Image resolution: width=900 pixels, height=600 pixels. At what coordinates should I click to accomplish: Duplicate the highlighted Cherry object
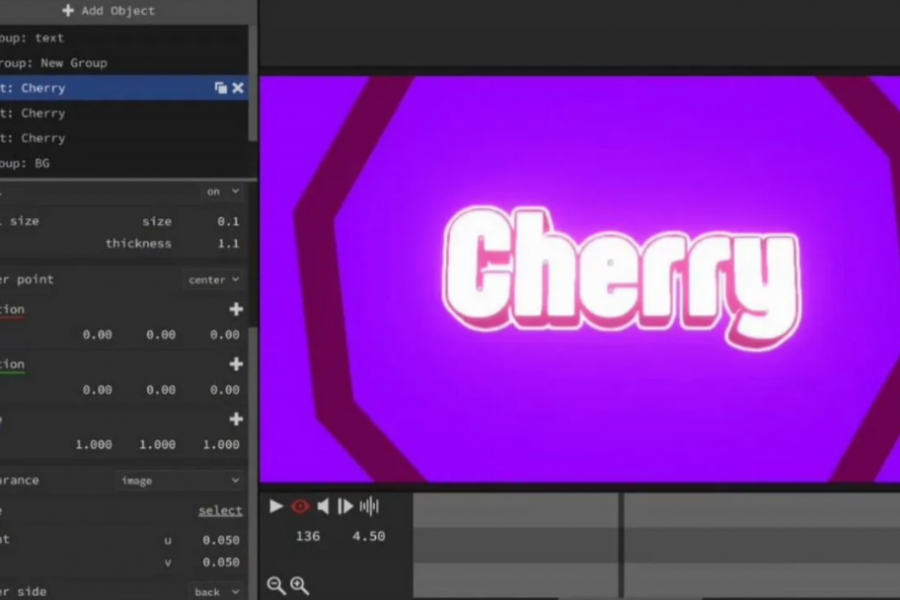(x=220, y=88)
